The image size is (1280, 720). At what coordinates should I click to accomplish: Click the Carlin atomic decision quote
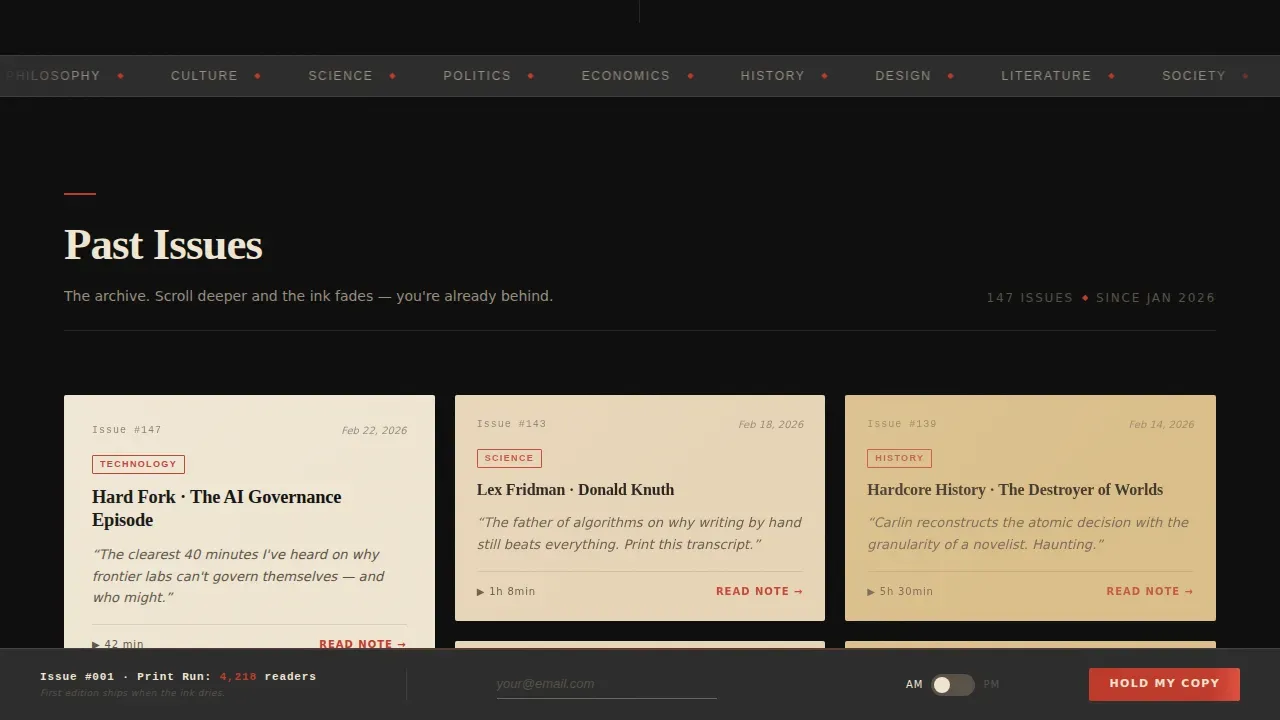(x=1028, y=534)
